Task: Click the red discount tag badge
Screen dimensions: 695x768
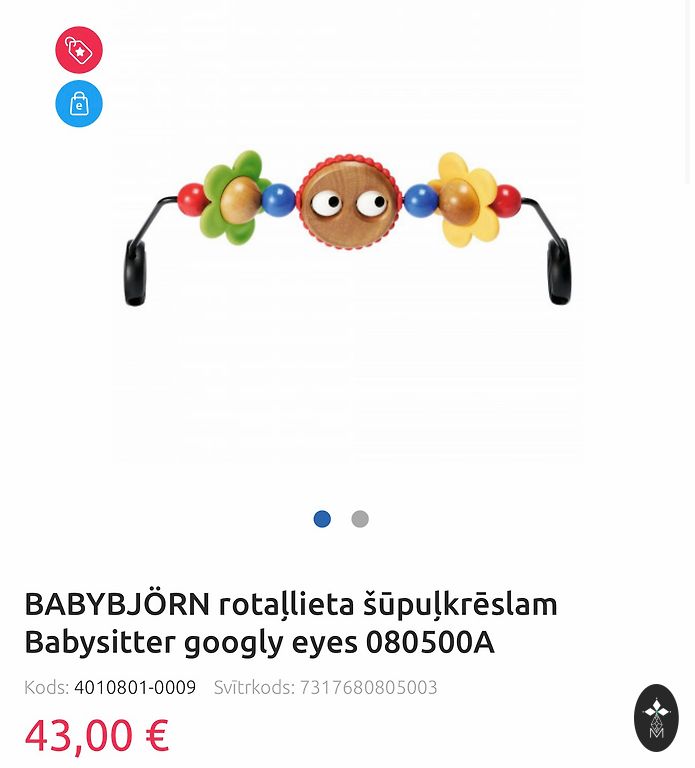Action: [x=79, y=49]
